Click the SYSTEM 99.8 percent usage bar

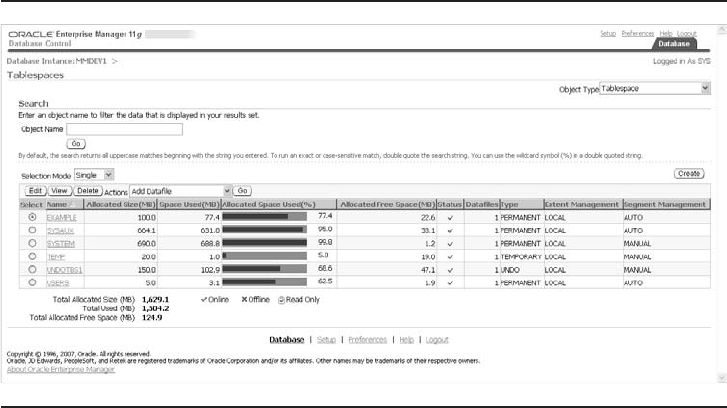264,242
